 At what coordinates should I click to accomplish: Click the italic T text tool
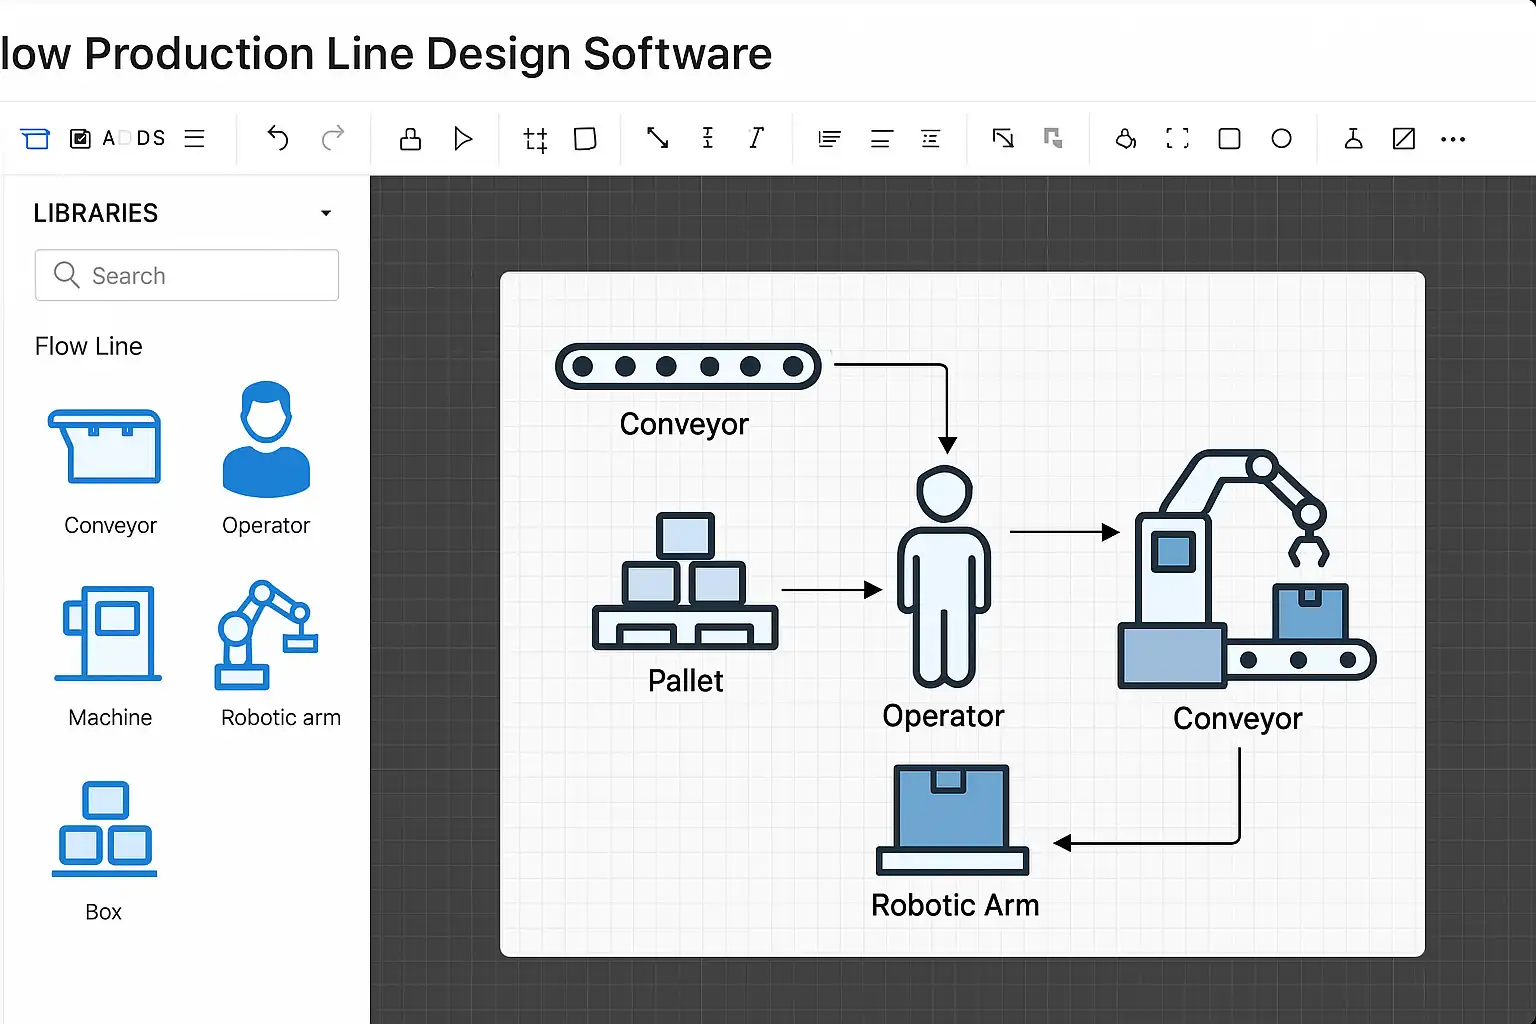click(x=756, y=138)
